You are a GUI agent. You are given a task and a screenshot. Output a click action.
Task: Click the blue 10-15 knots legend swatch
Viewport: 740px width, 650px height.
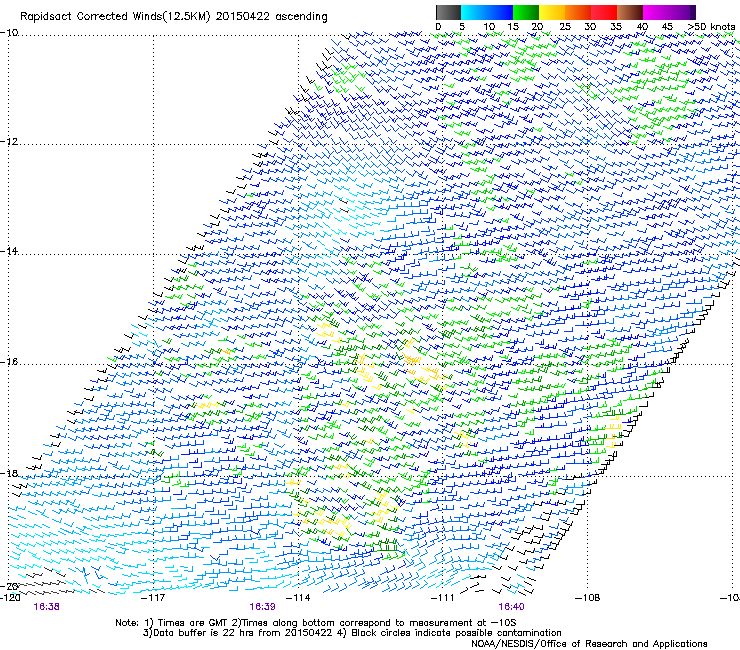(500, 12)
